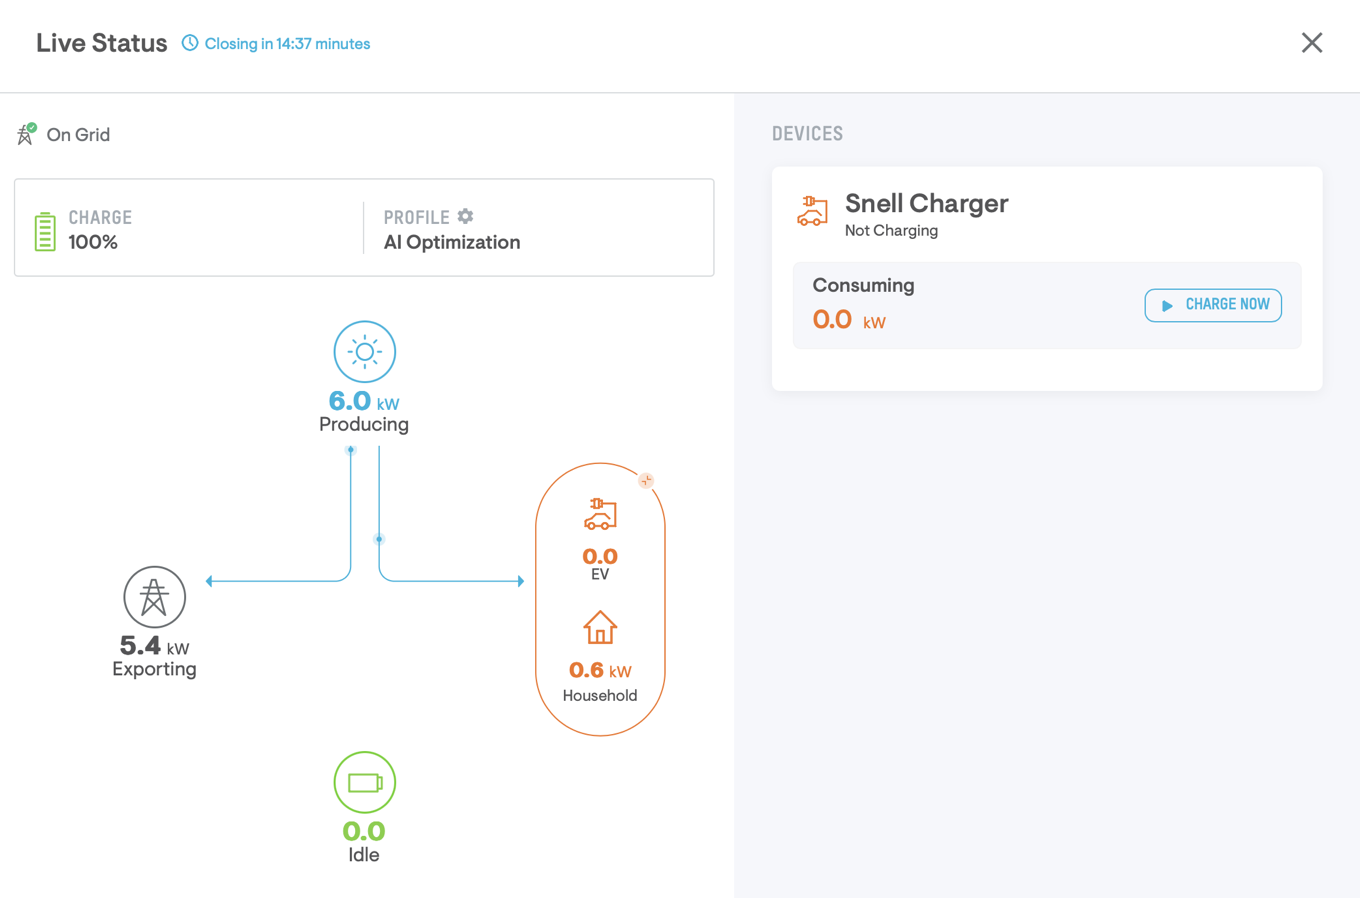Click the Consuming 0.0 kW panel

(960, 305)
